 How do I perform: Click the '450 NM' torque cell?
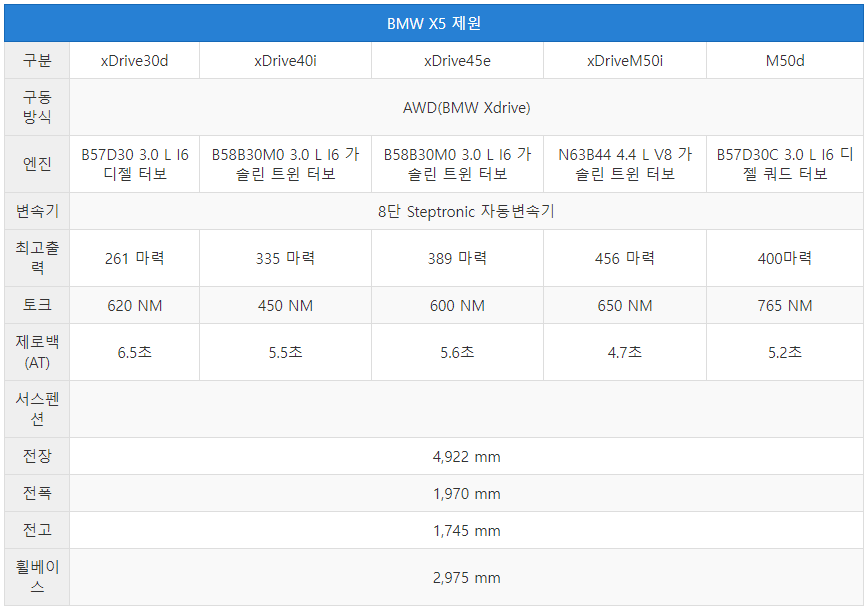pyautogui.click(x=285, y=305)
